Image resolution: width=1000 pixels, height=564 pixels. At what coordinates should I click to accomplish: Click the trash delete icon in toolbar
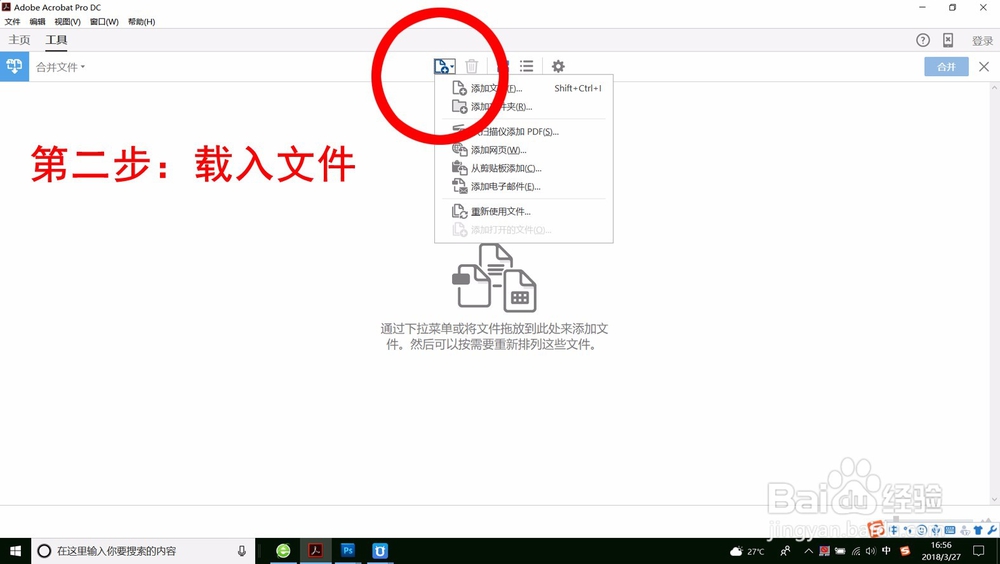[472, 66]
